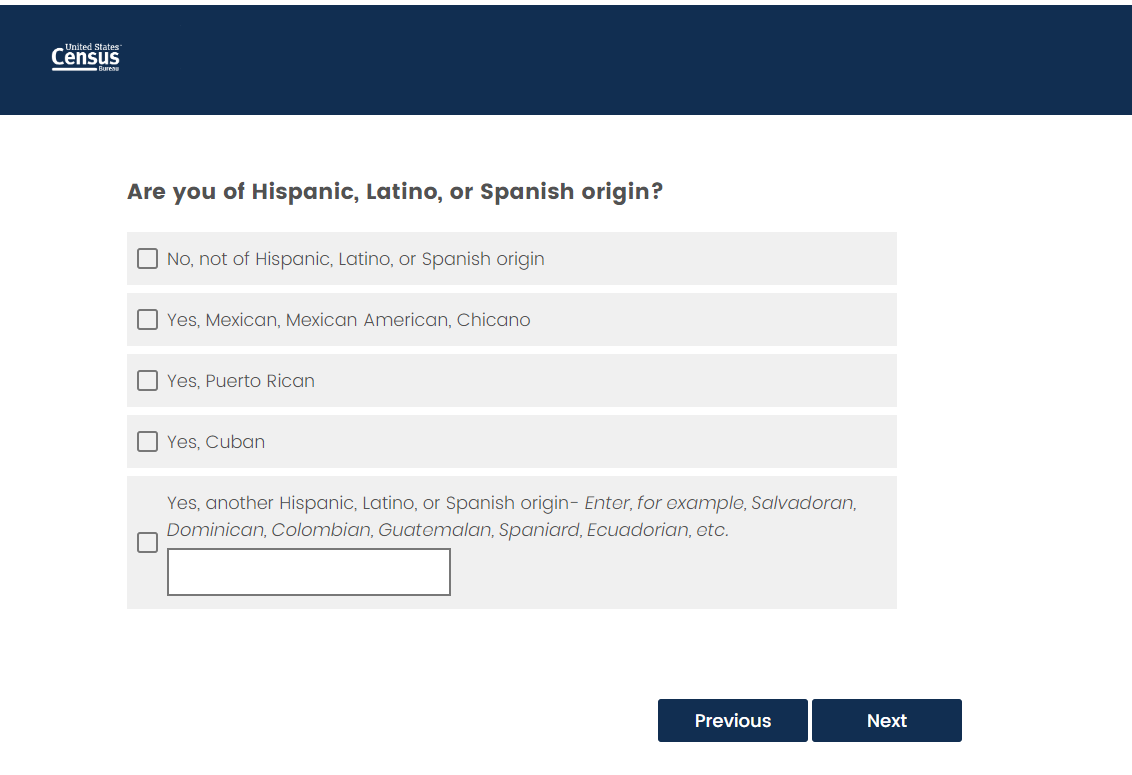Focus the other Hispanic origin text box
Image resolution: width=1132 pixels, height=775 pixels.
[308, 572]
